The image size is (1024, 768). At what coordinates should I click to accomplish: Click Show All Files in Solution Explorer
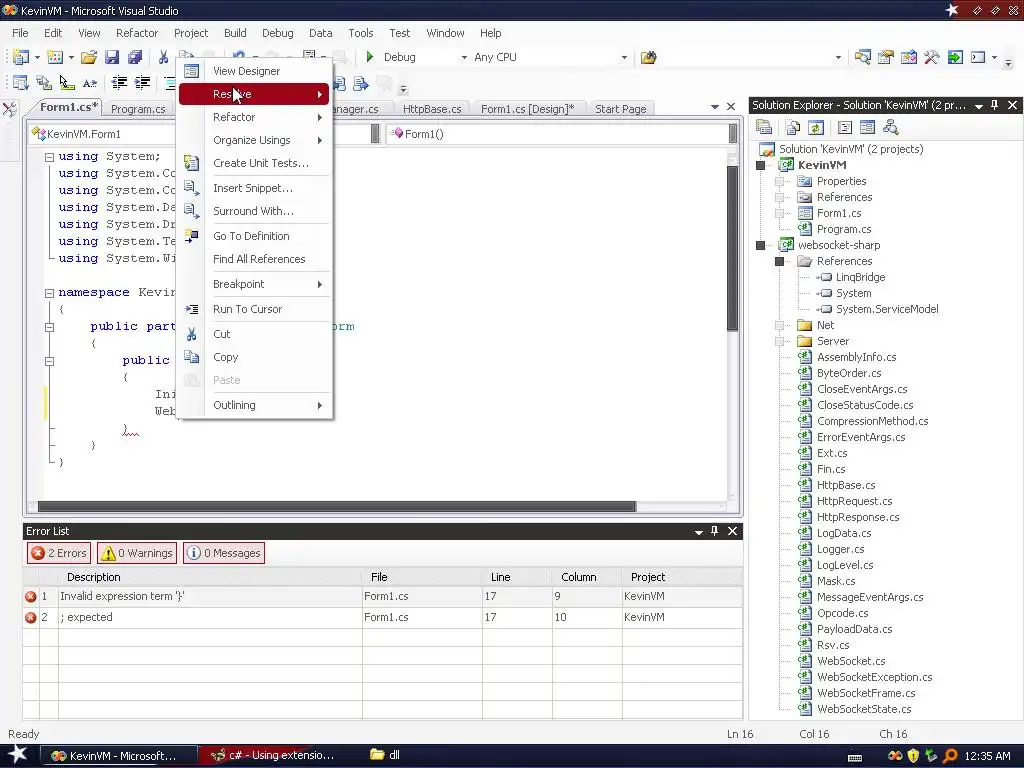793,127
